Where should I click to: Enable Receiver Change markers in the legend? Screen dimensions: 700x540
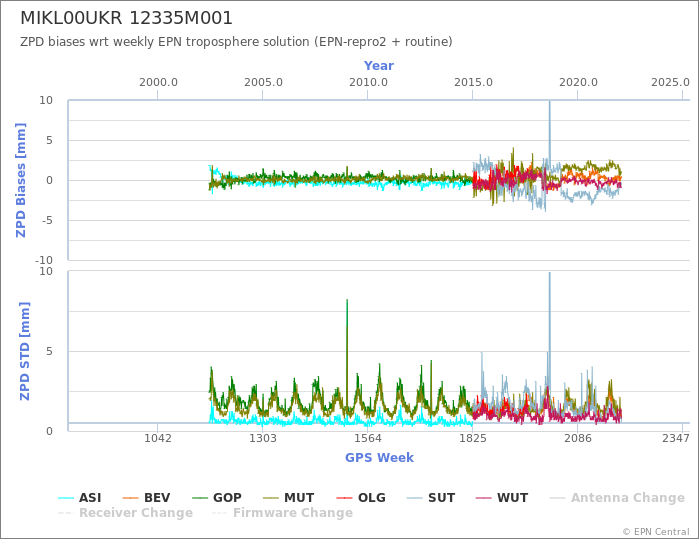(x=125, y=513)
